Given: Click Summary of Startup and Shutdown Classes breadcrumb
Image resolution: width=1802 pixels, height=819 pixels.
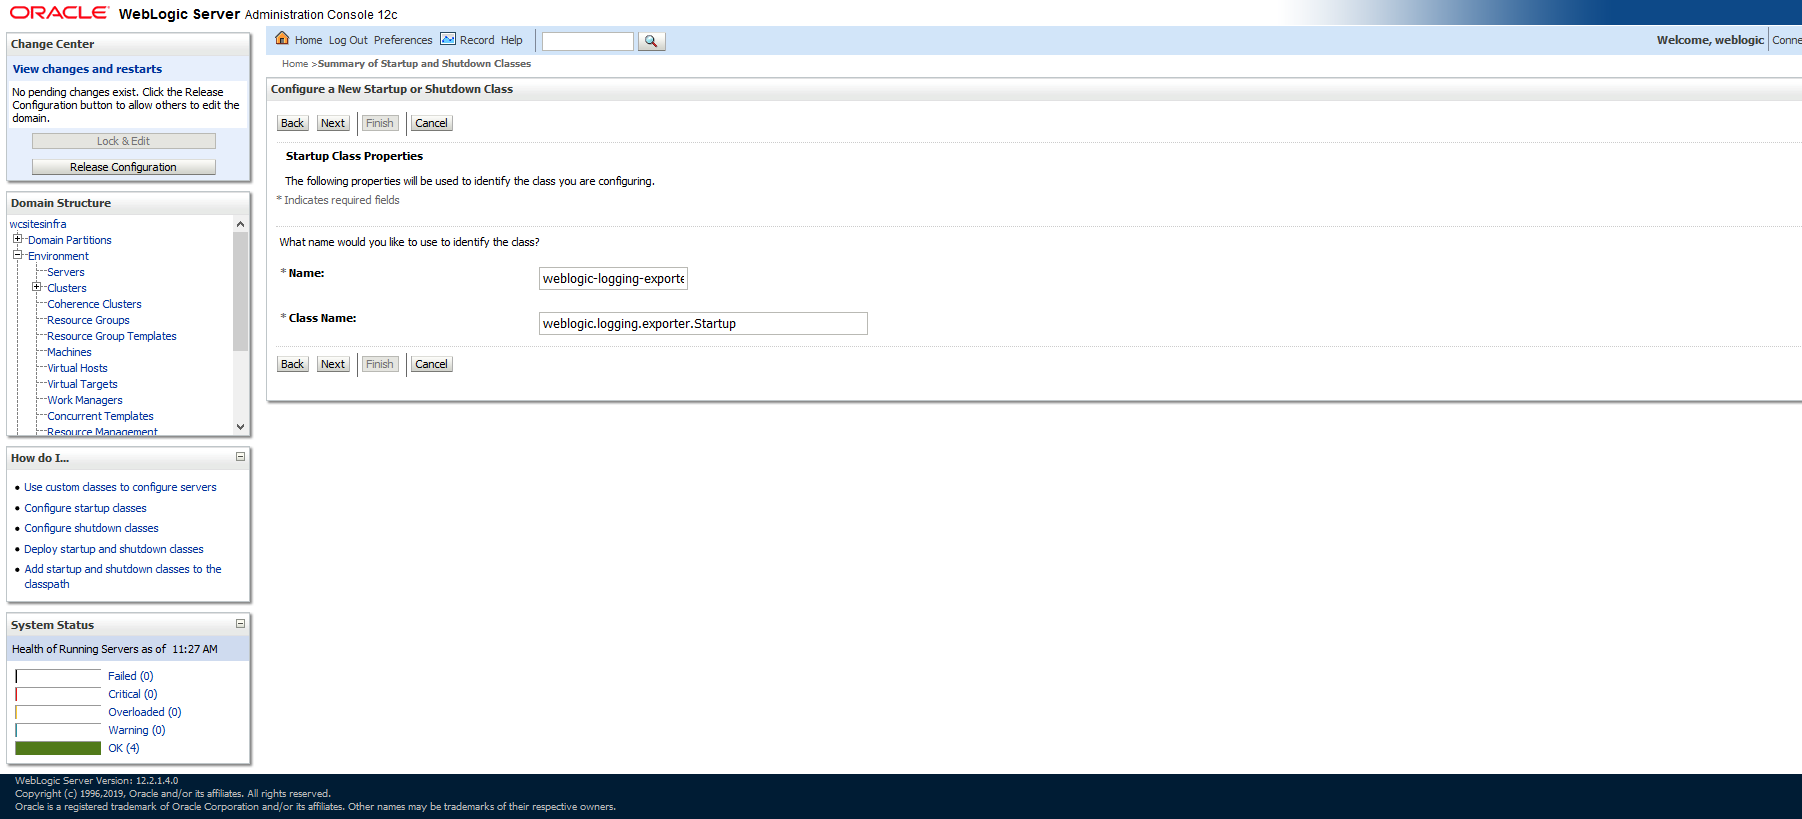Looking at the screenshot, I should pos(424,64).
